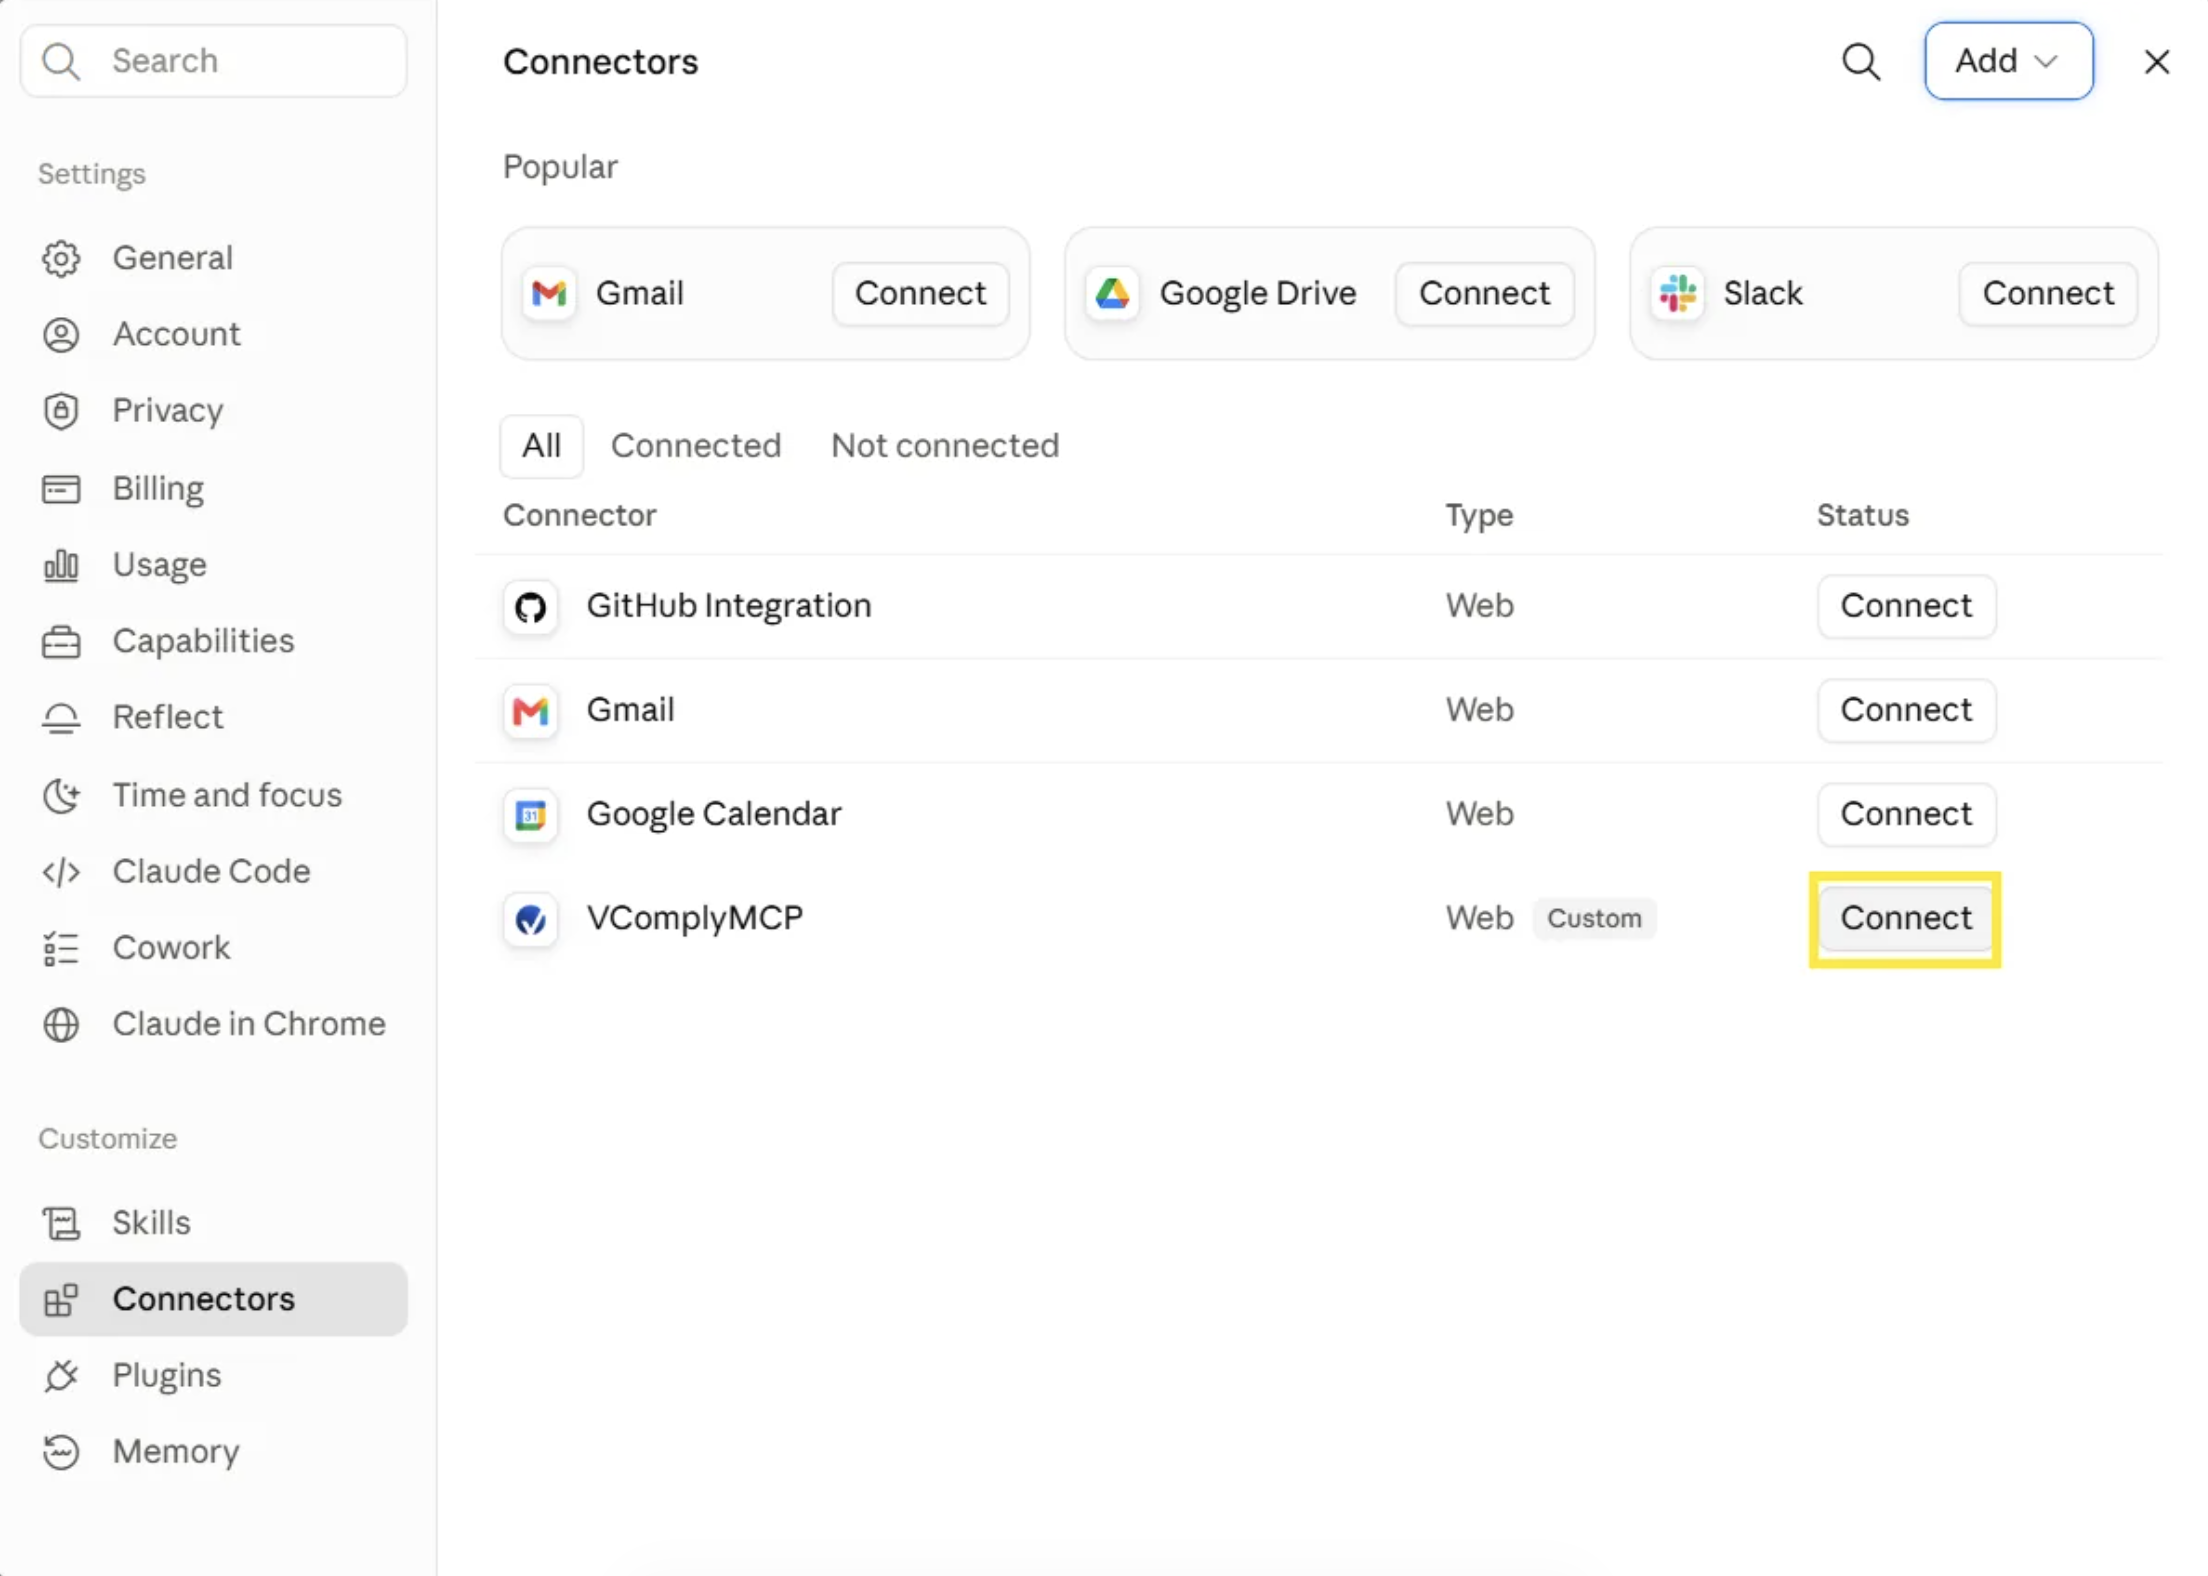Click the Reflect icon in sidebar
The image size is (2208, 1576).
61,718
